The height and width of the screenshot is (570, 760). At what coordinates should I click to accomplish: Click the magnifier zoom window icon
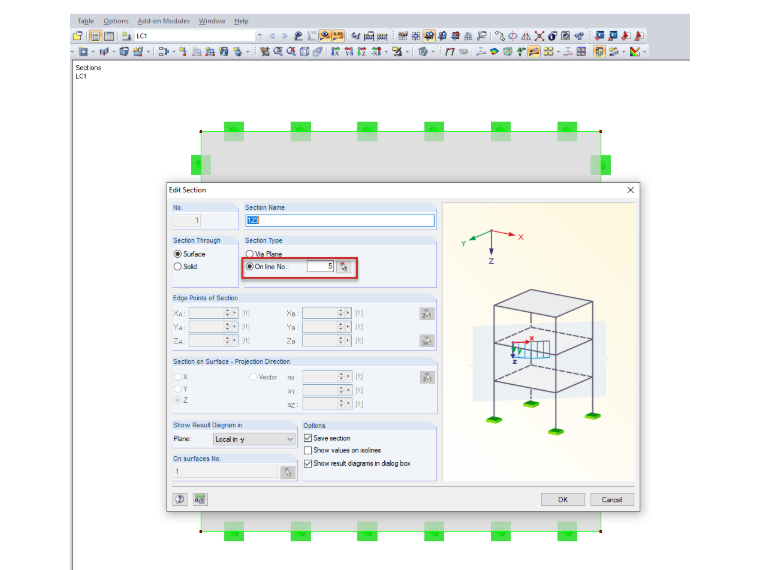point(278,51)
